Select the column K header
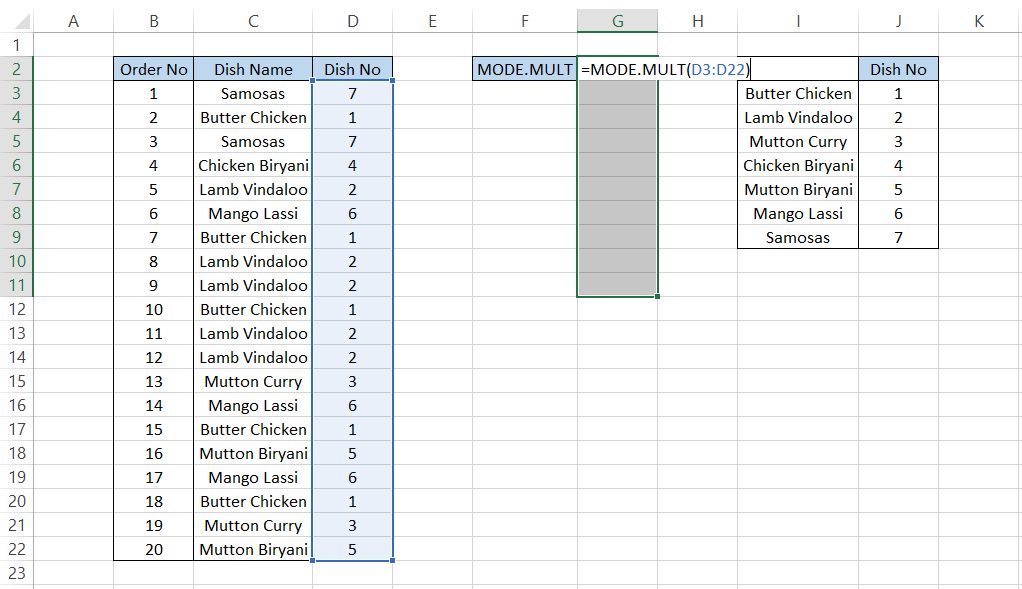The image size is (1022, 589). pyautogui.click(x=978, y=21)
